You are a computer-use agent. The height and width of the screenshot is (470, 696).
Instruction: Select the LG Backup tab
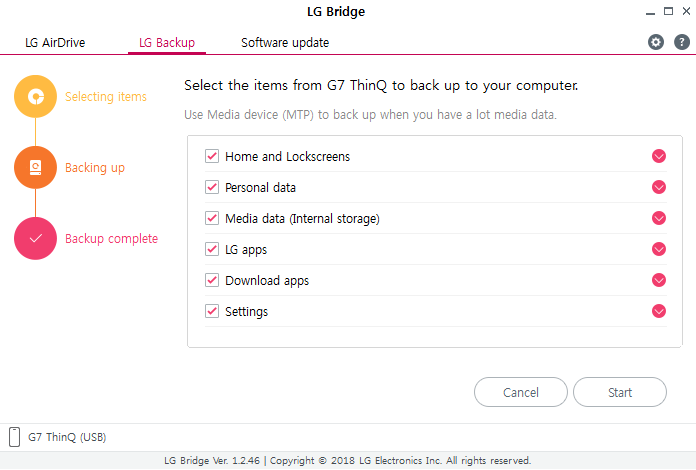[167, 43]
